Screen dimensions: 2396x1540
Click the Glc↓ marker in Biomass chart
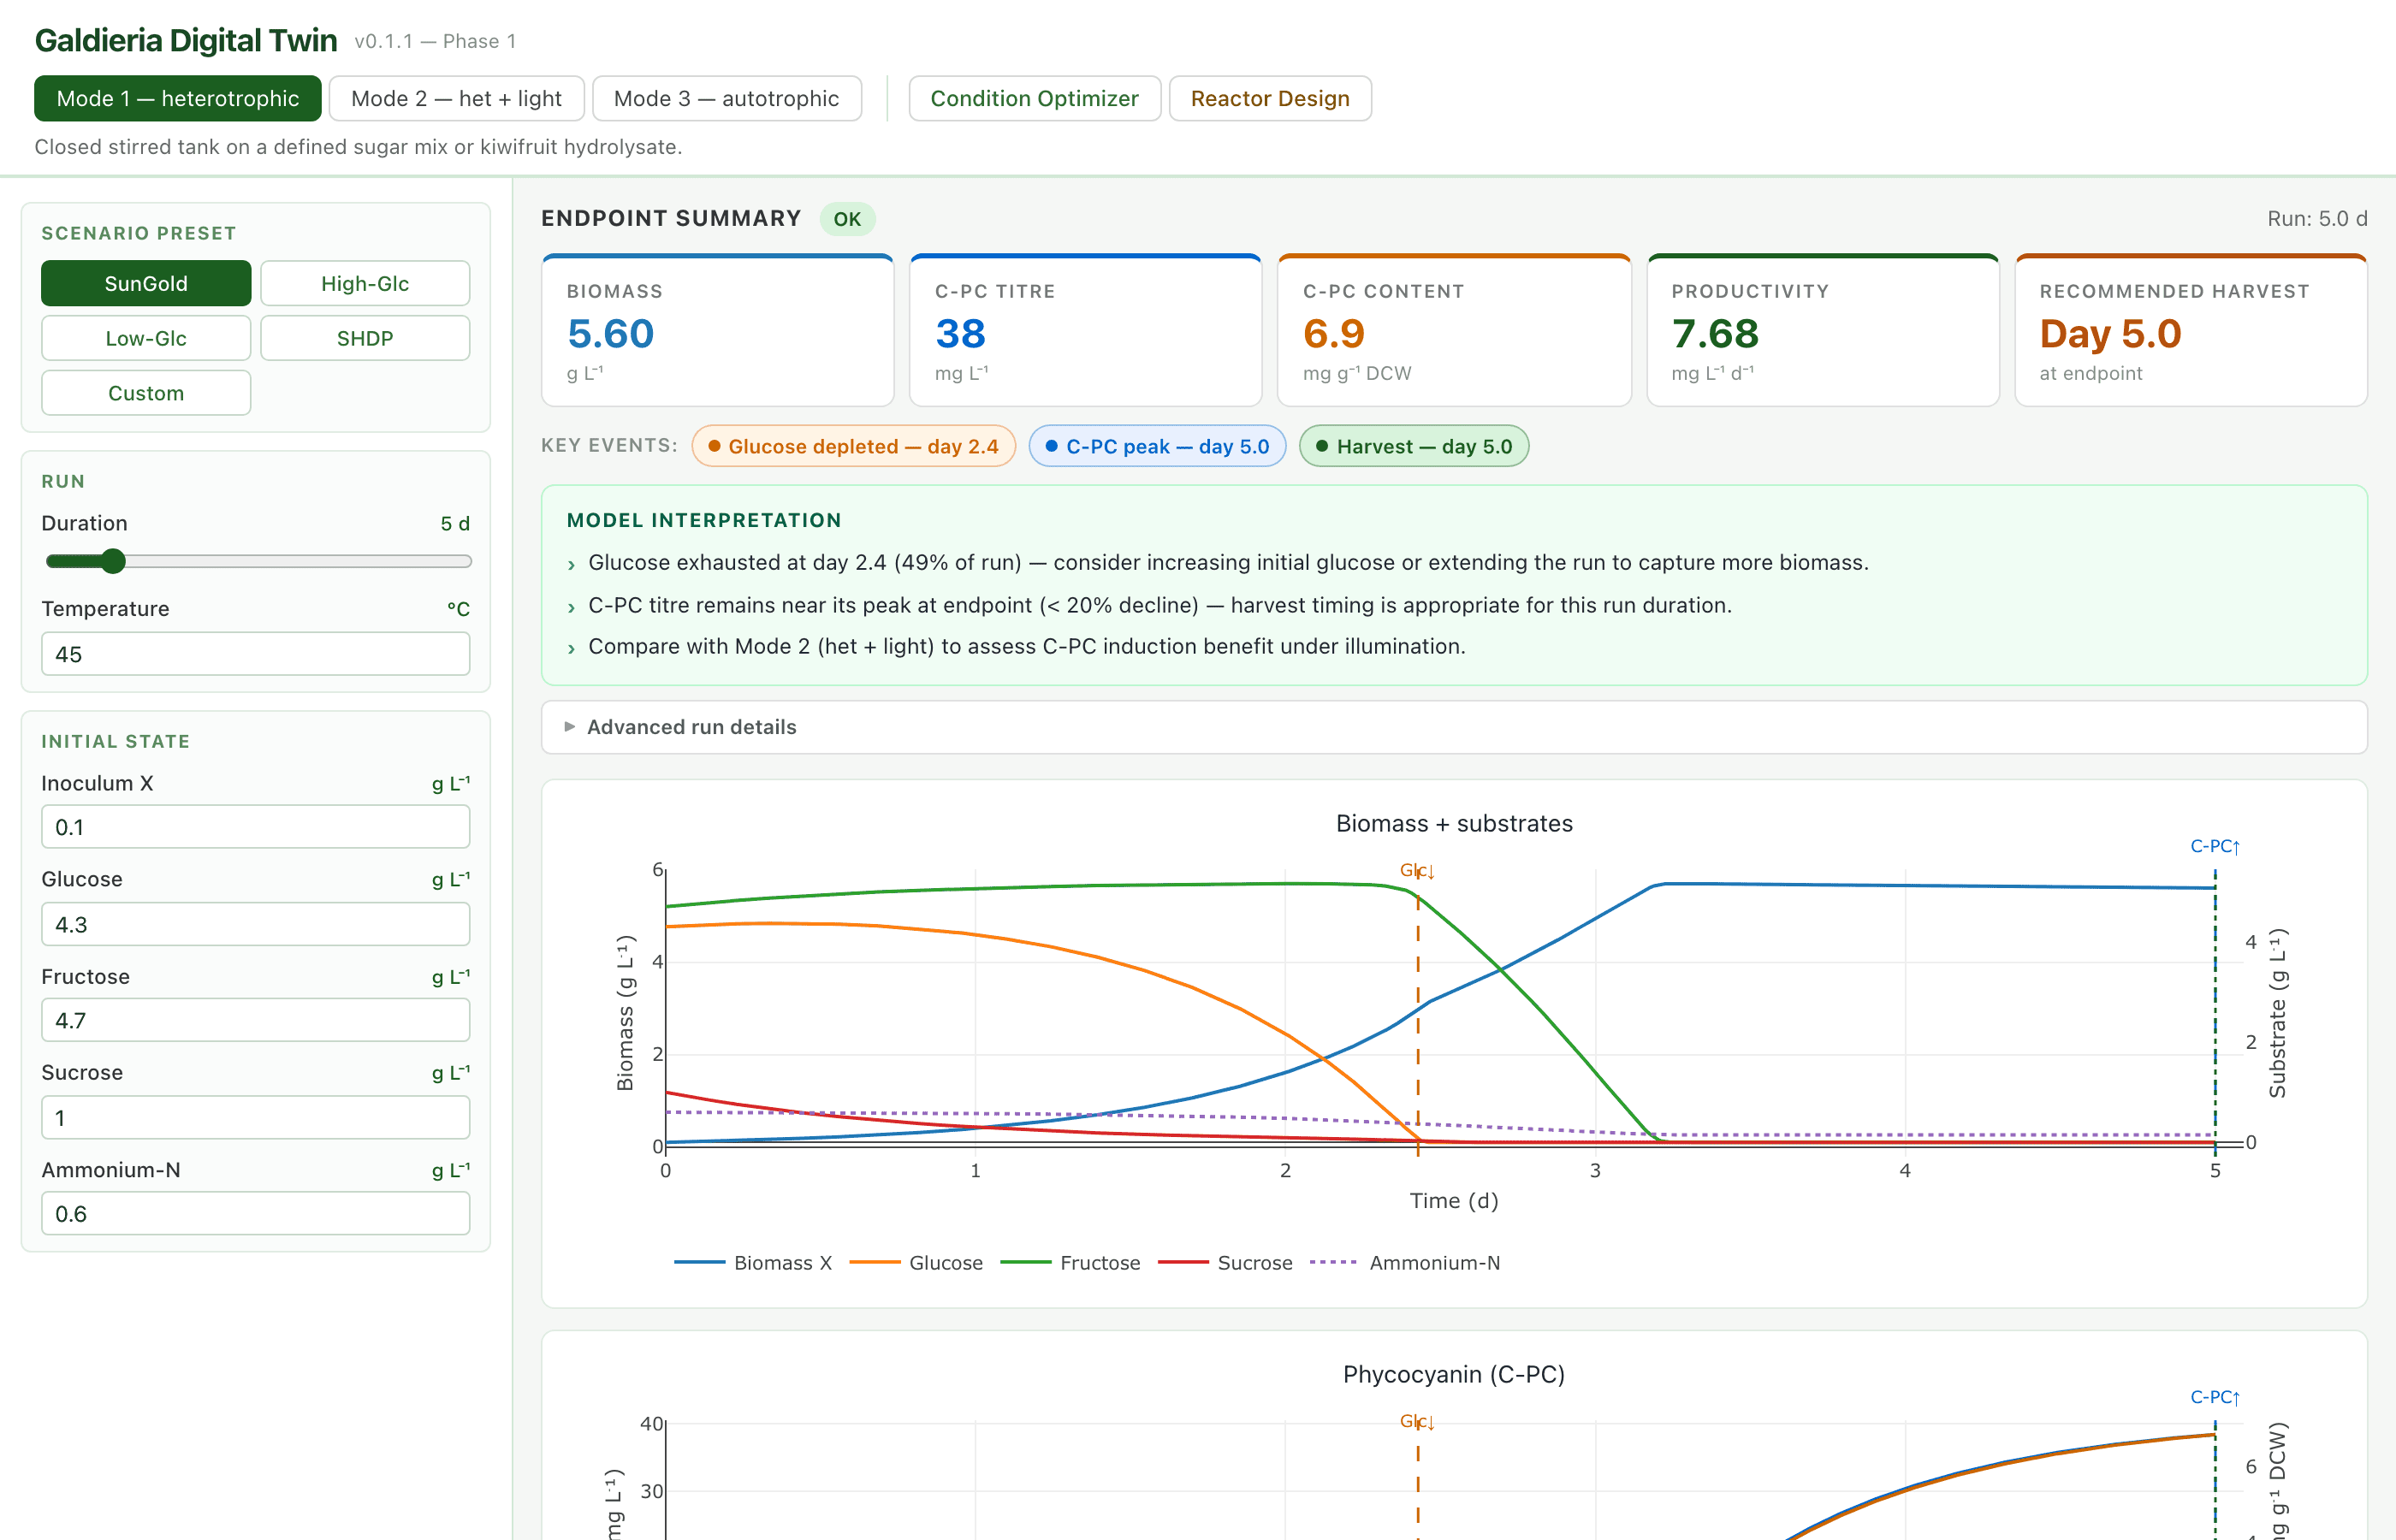tap(1417, 871)
